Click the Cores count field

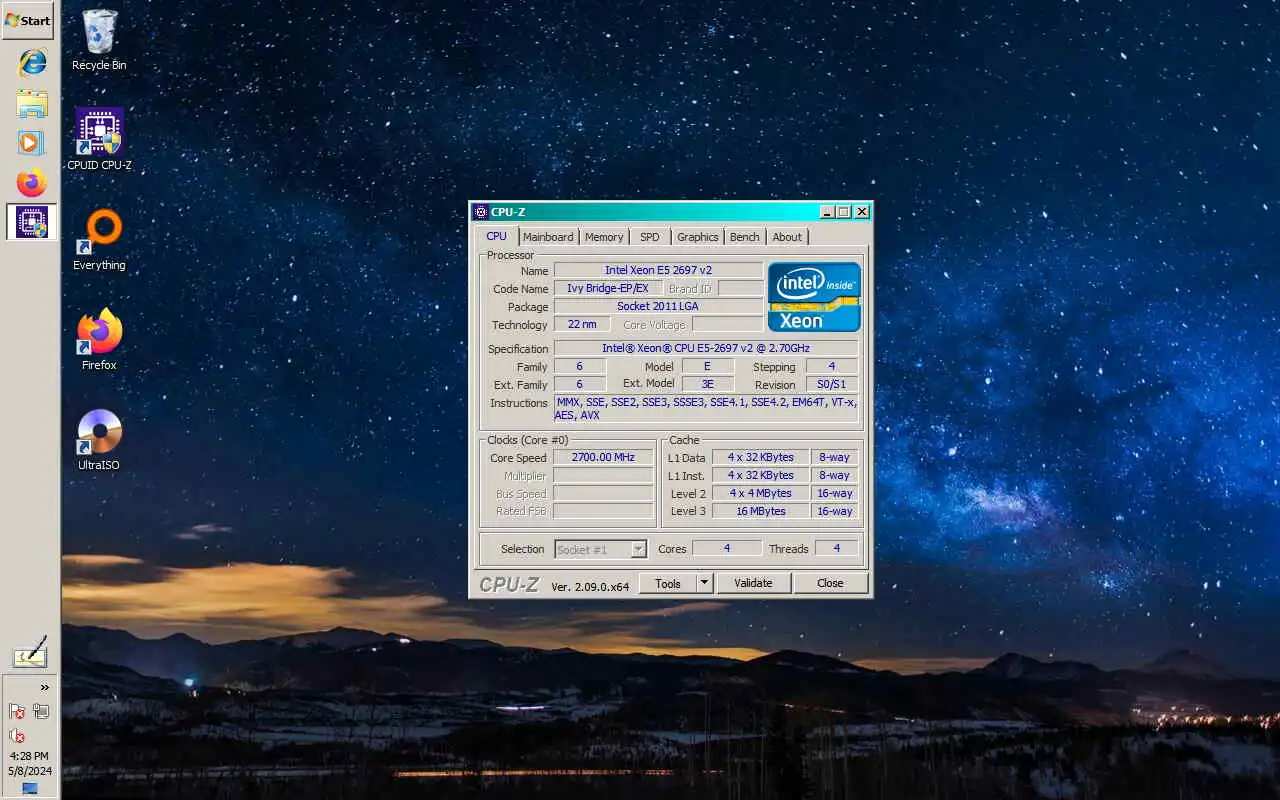727,548
